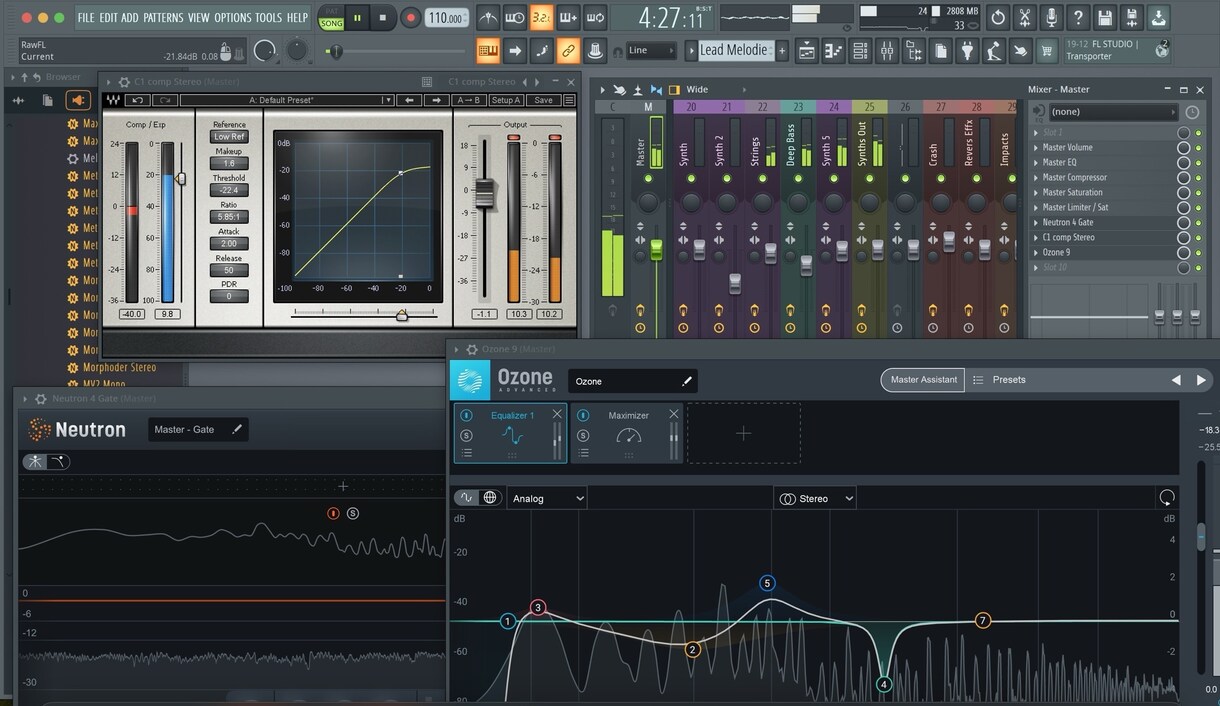
Task: Click the Waves Setup A button
Action: tap(506, 100)
